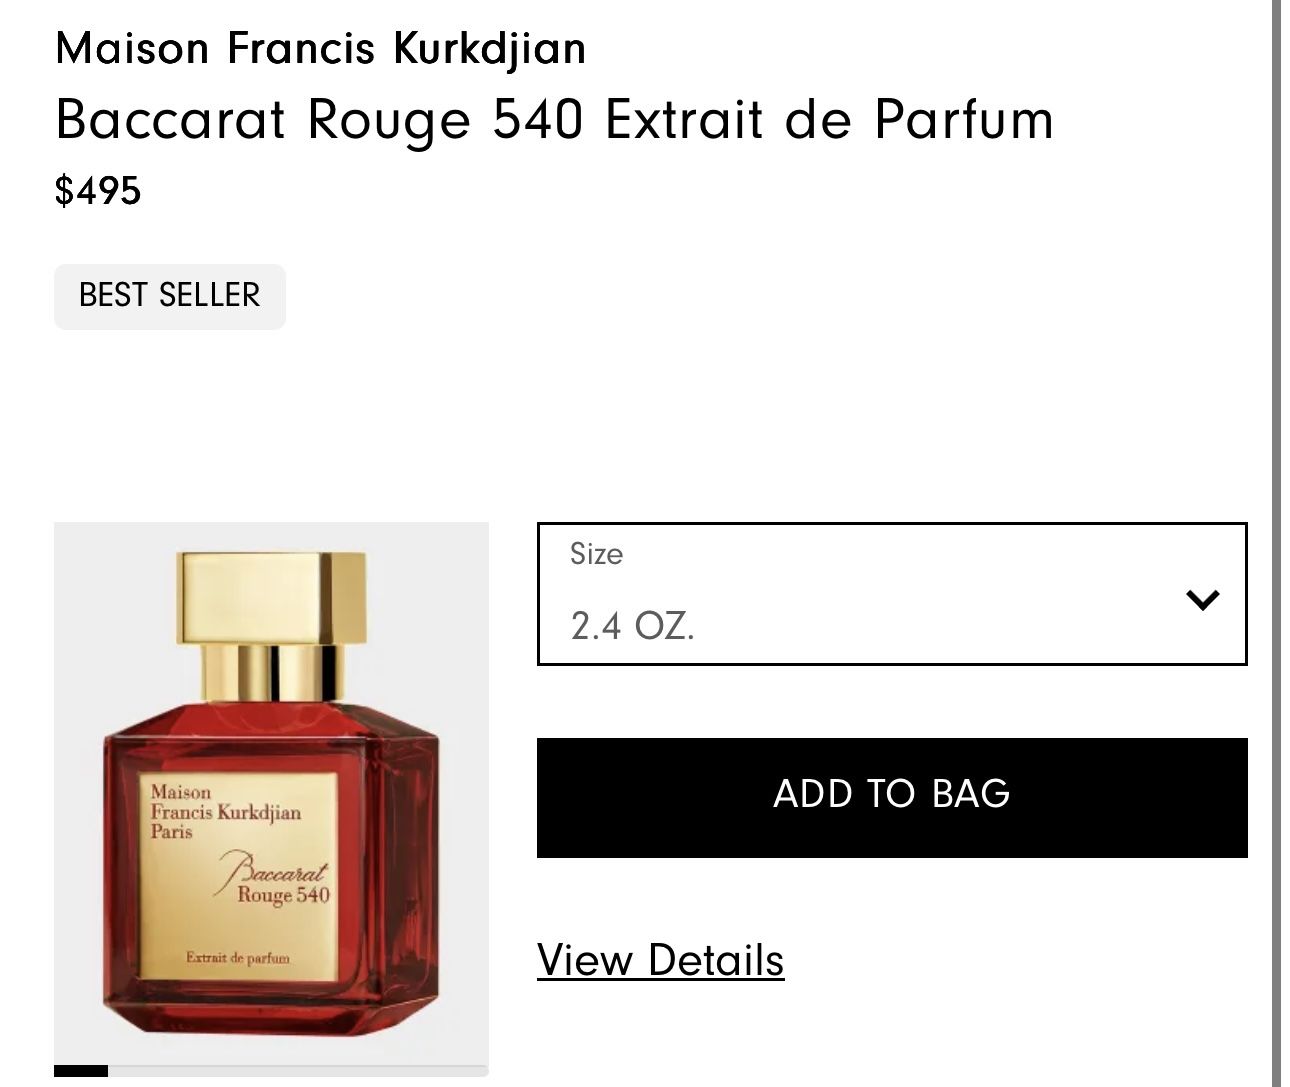
Task: Select the Maison Francis Kurkdjian brand name
Action: click(x=320, y=47)
